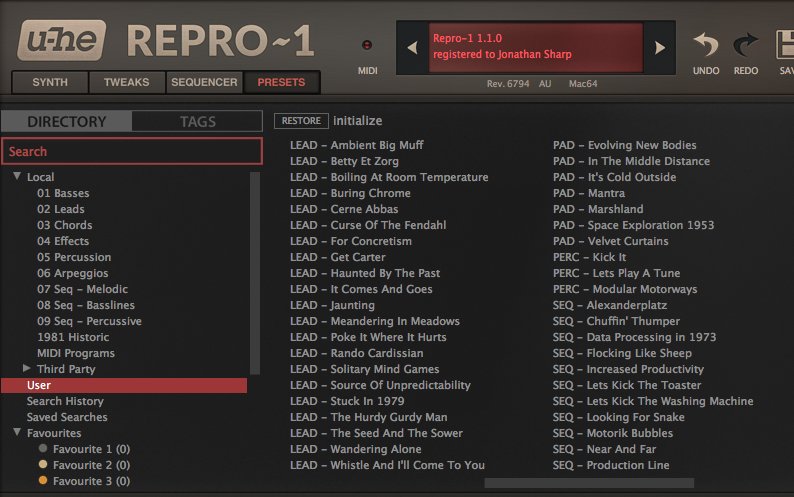
Task: Load preset LEAD – Whistle And I'll Come To You
Action: (387, 465)
